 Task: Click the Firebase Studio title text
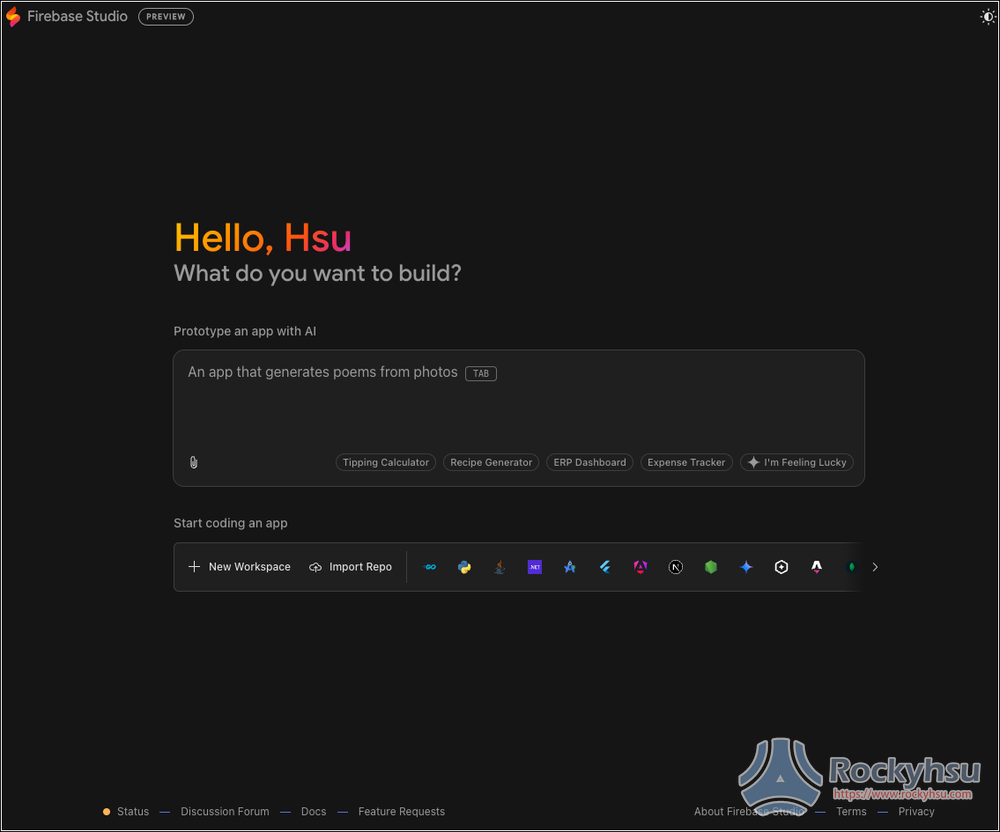[x=77, y=17]
